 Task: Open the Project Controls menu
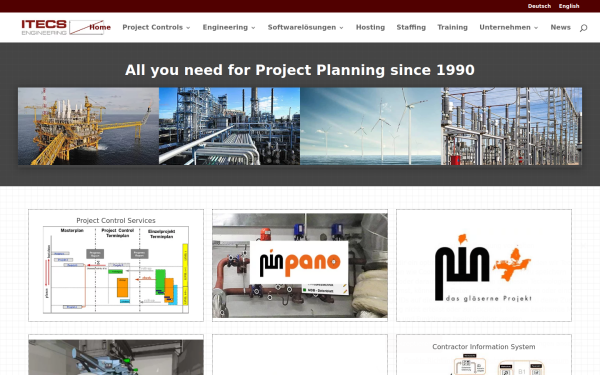coord(152,27)
